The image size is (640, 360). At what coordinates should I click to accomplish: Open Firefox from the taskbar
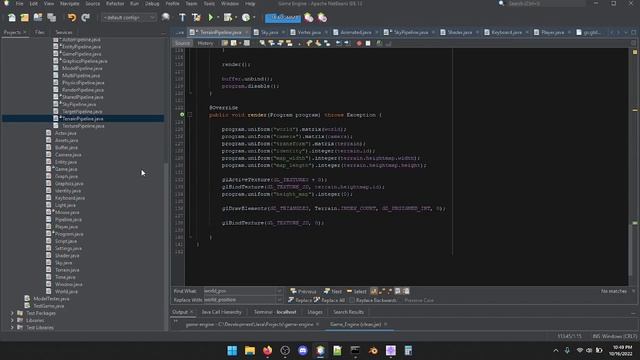[x=267, y=350]
